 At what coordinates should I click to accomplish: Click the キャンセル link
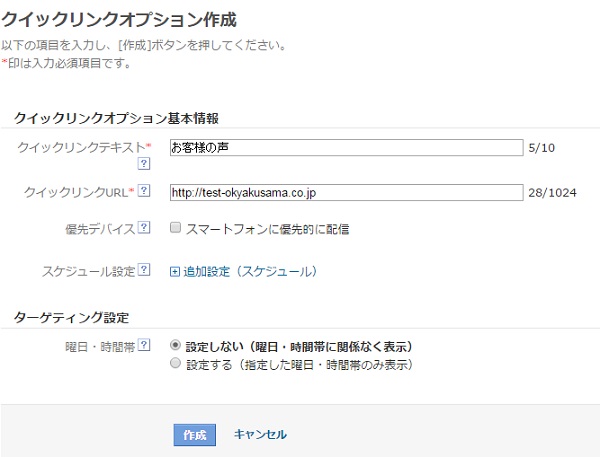click(x=260, y=434)
